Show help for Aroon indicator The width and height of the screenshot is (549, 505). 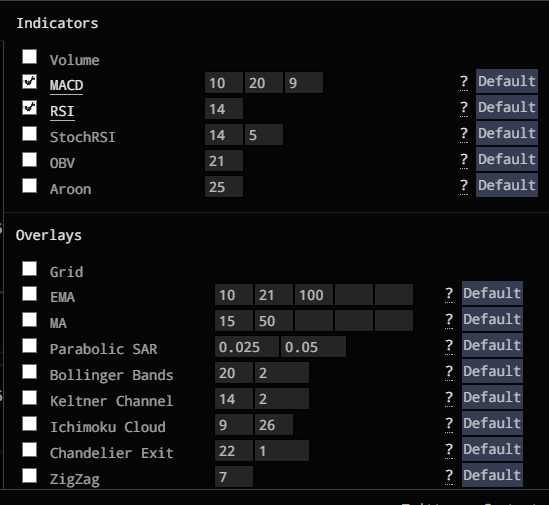[464, 186]
